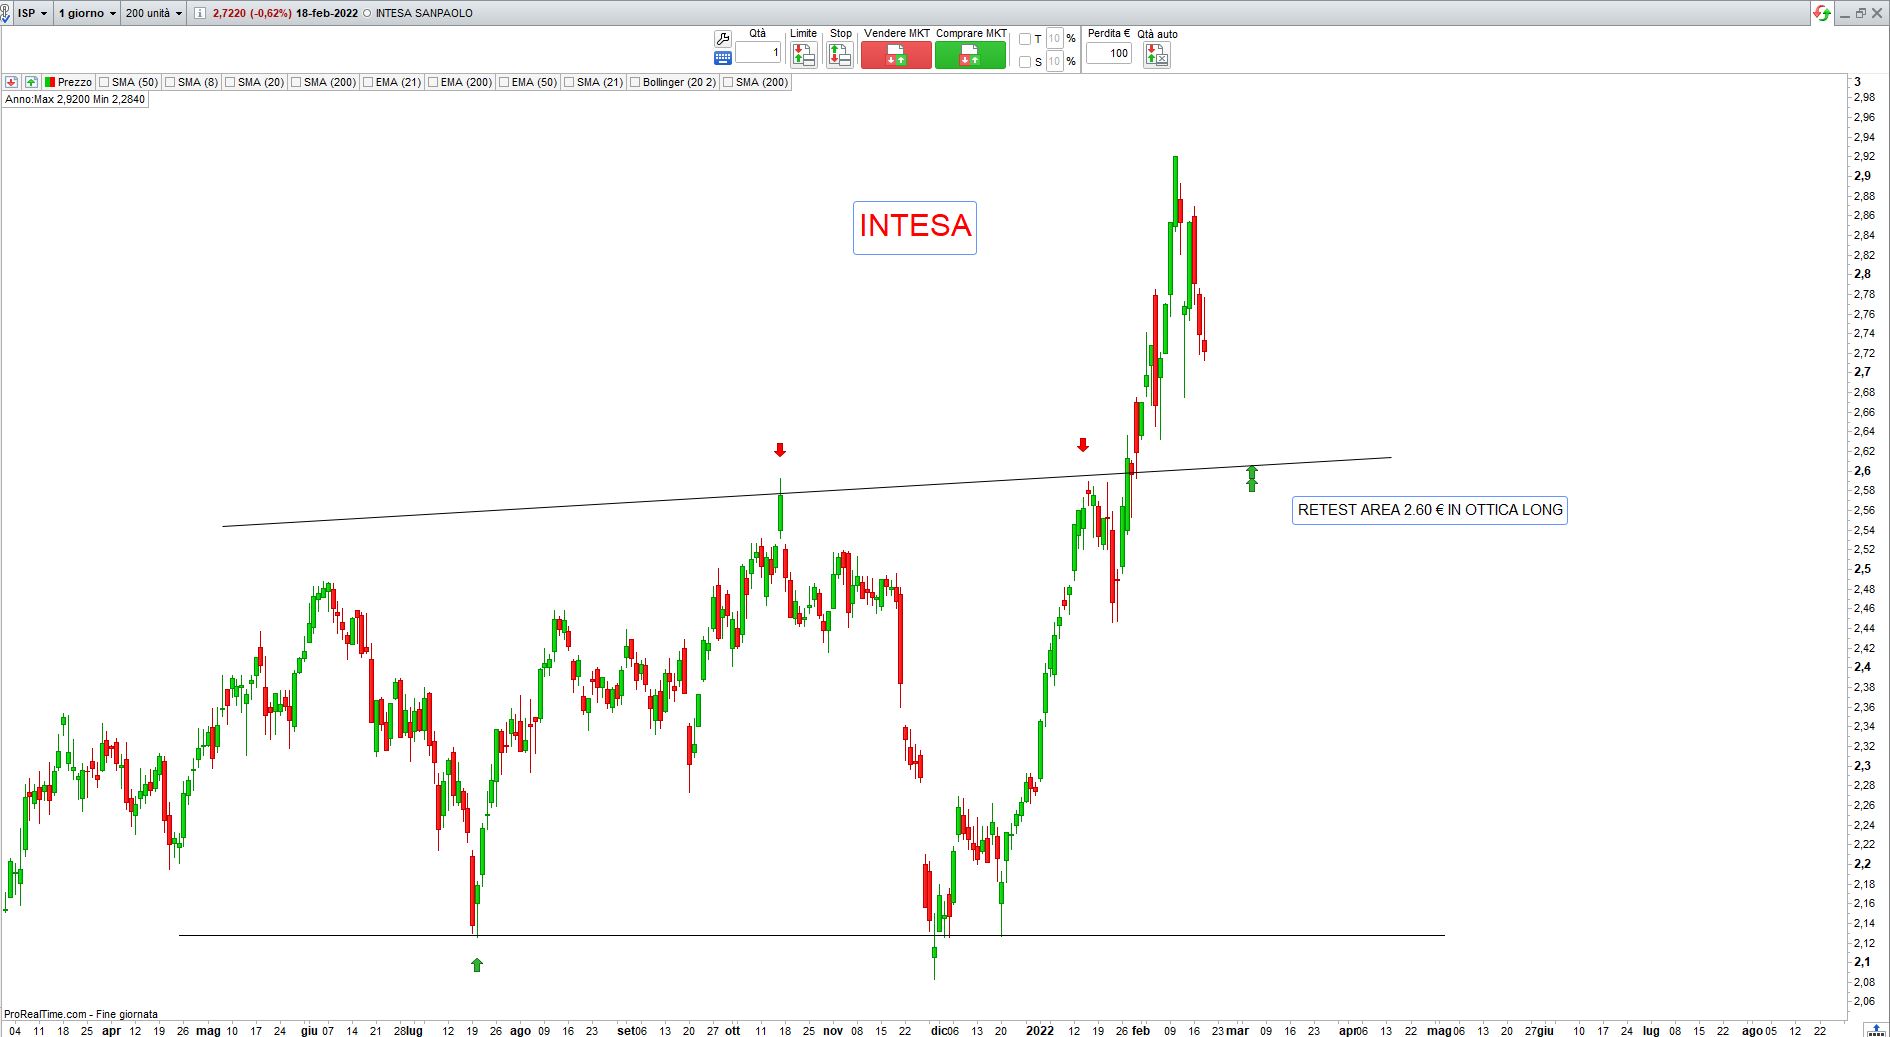Image resolution: width=1890 pixels, height=1037 pixels.
Task: Expand the 200 unità dropdown
Action: tap(154, 13)
